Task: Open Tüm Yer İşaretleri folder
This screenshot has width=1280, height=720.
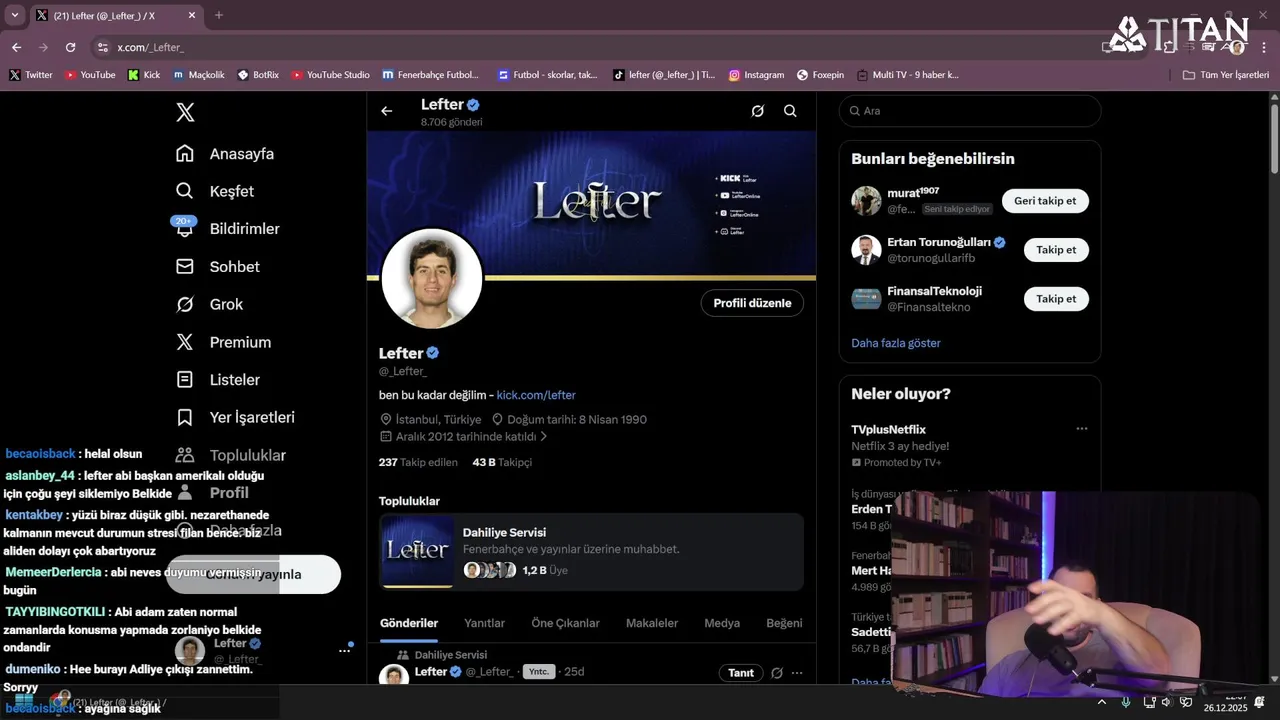Action: point(1226,75)
